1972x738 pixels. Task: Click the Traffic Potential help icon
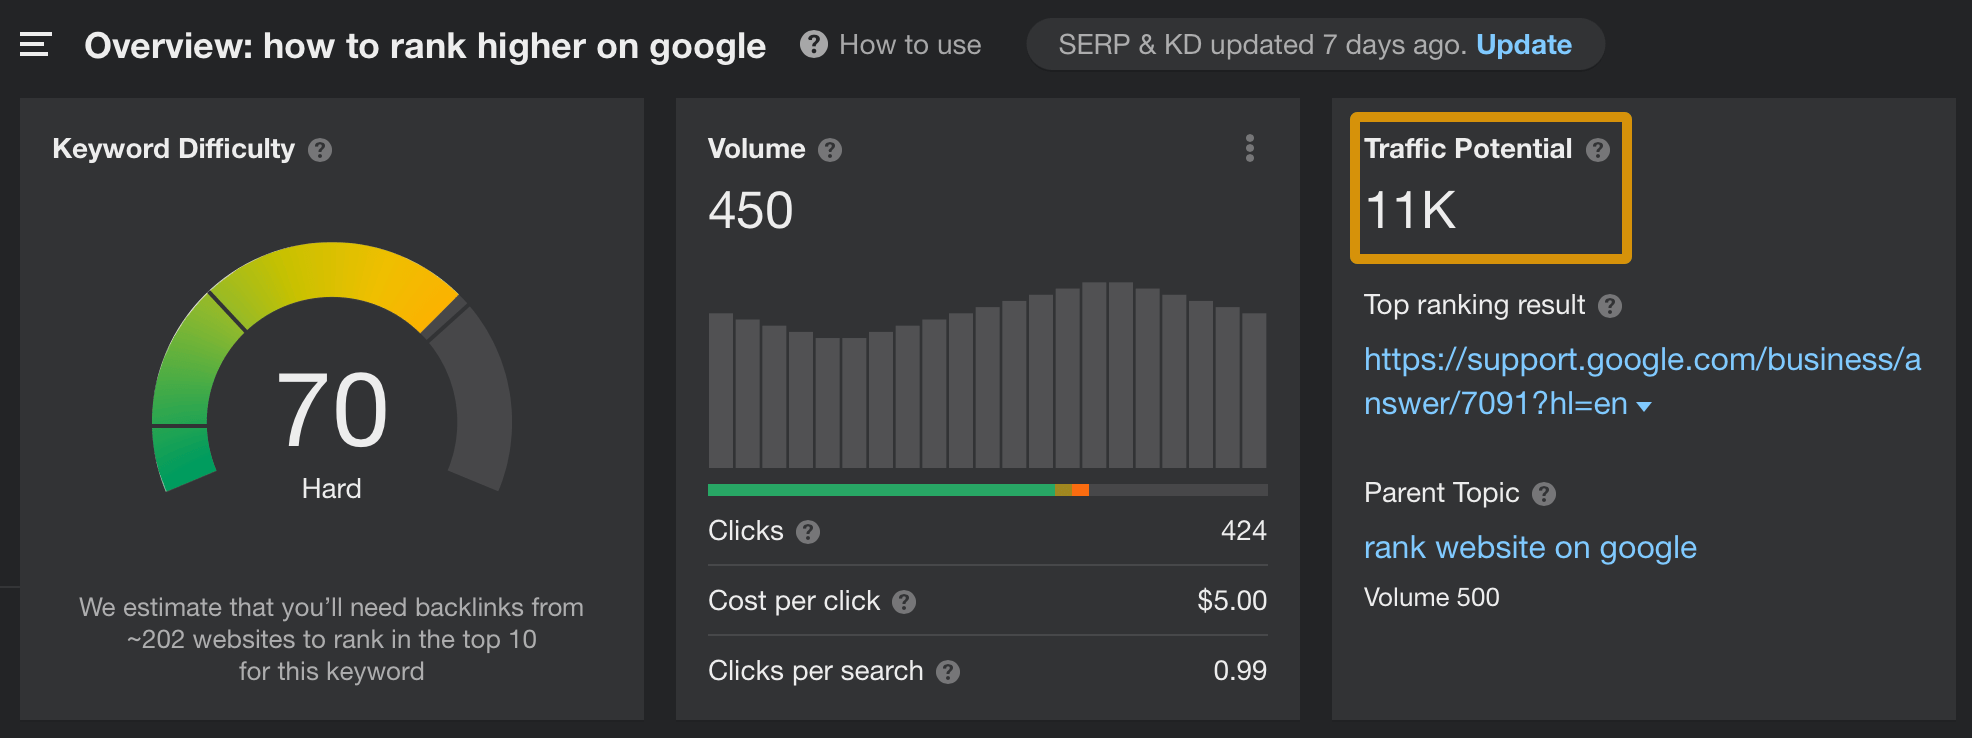[1598, 150]
